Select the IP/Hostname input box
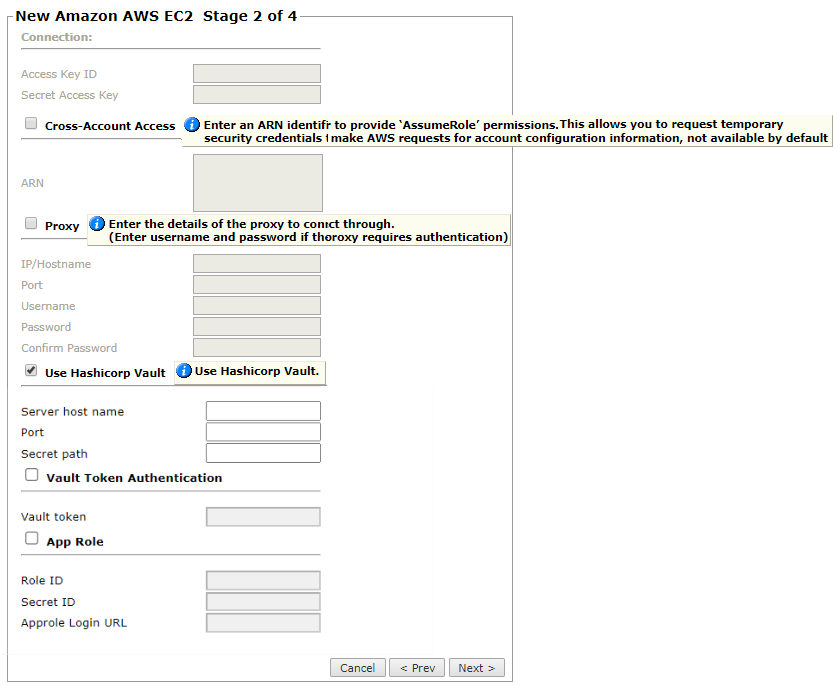The image size is (833, 686). (x=257, y=264)
